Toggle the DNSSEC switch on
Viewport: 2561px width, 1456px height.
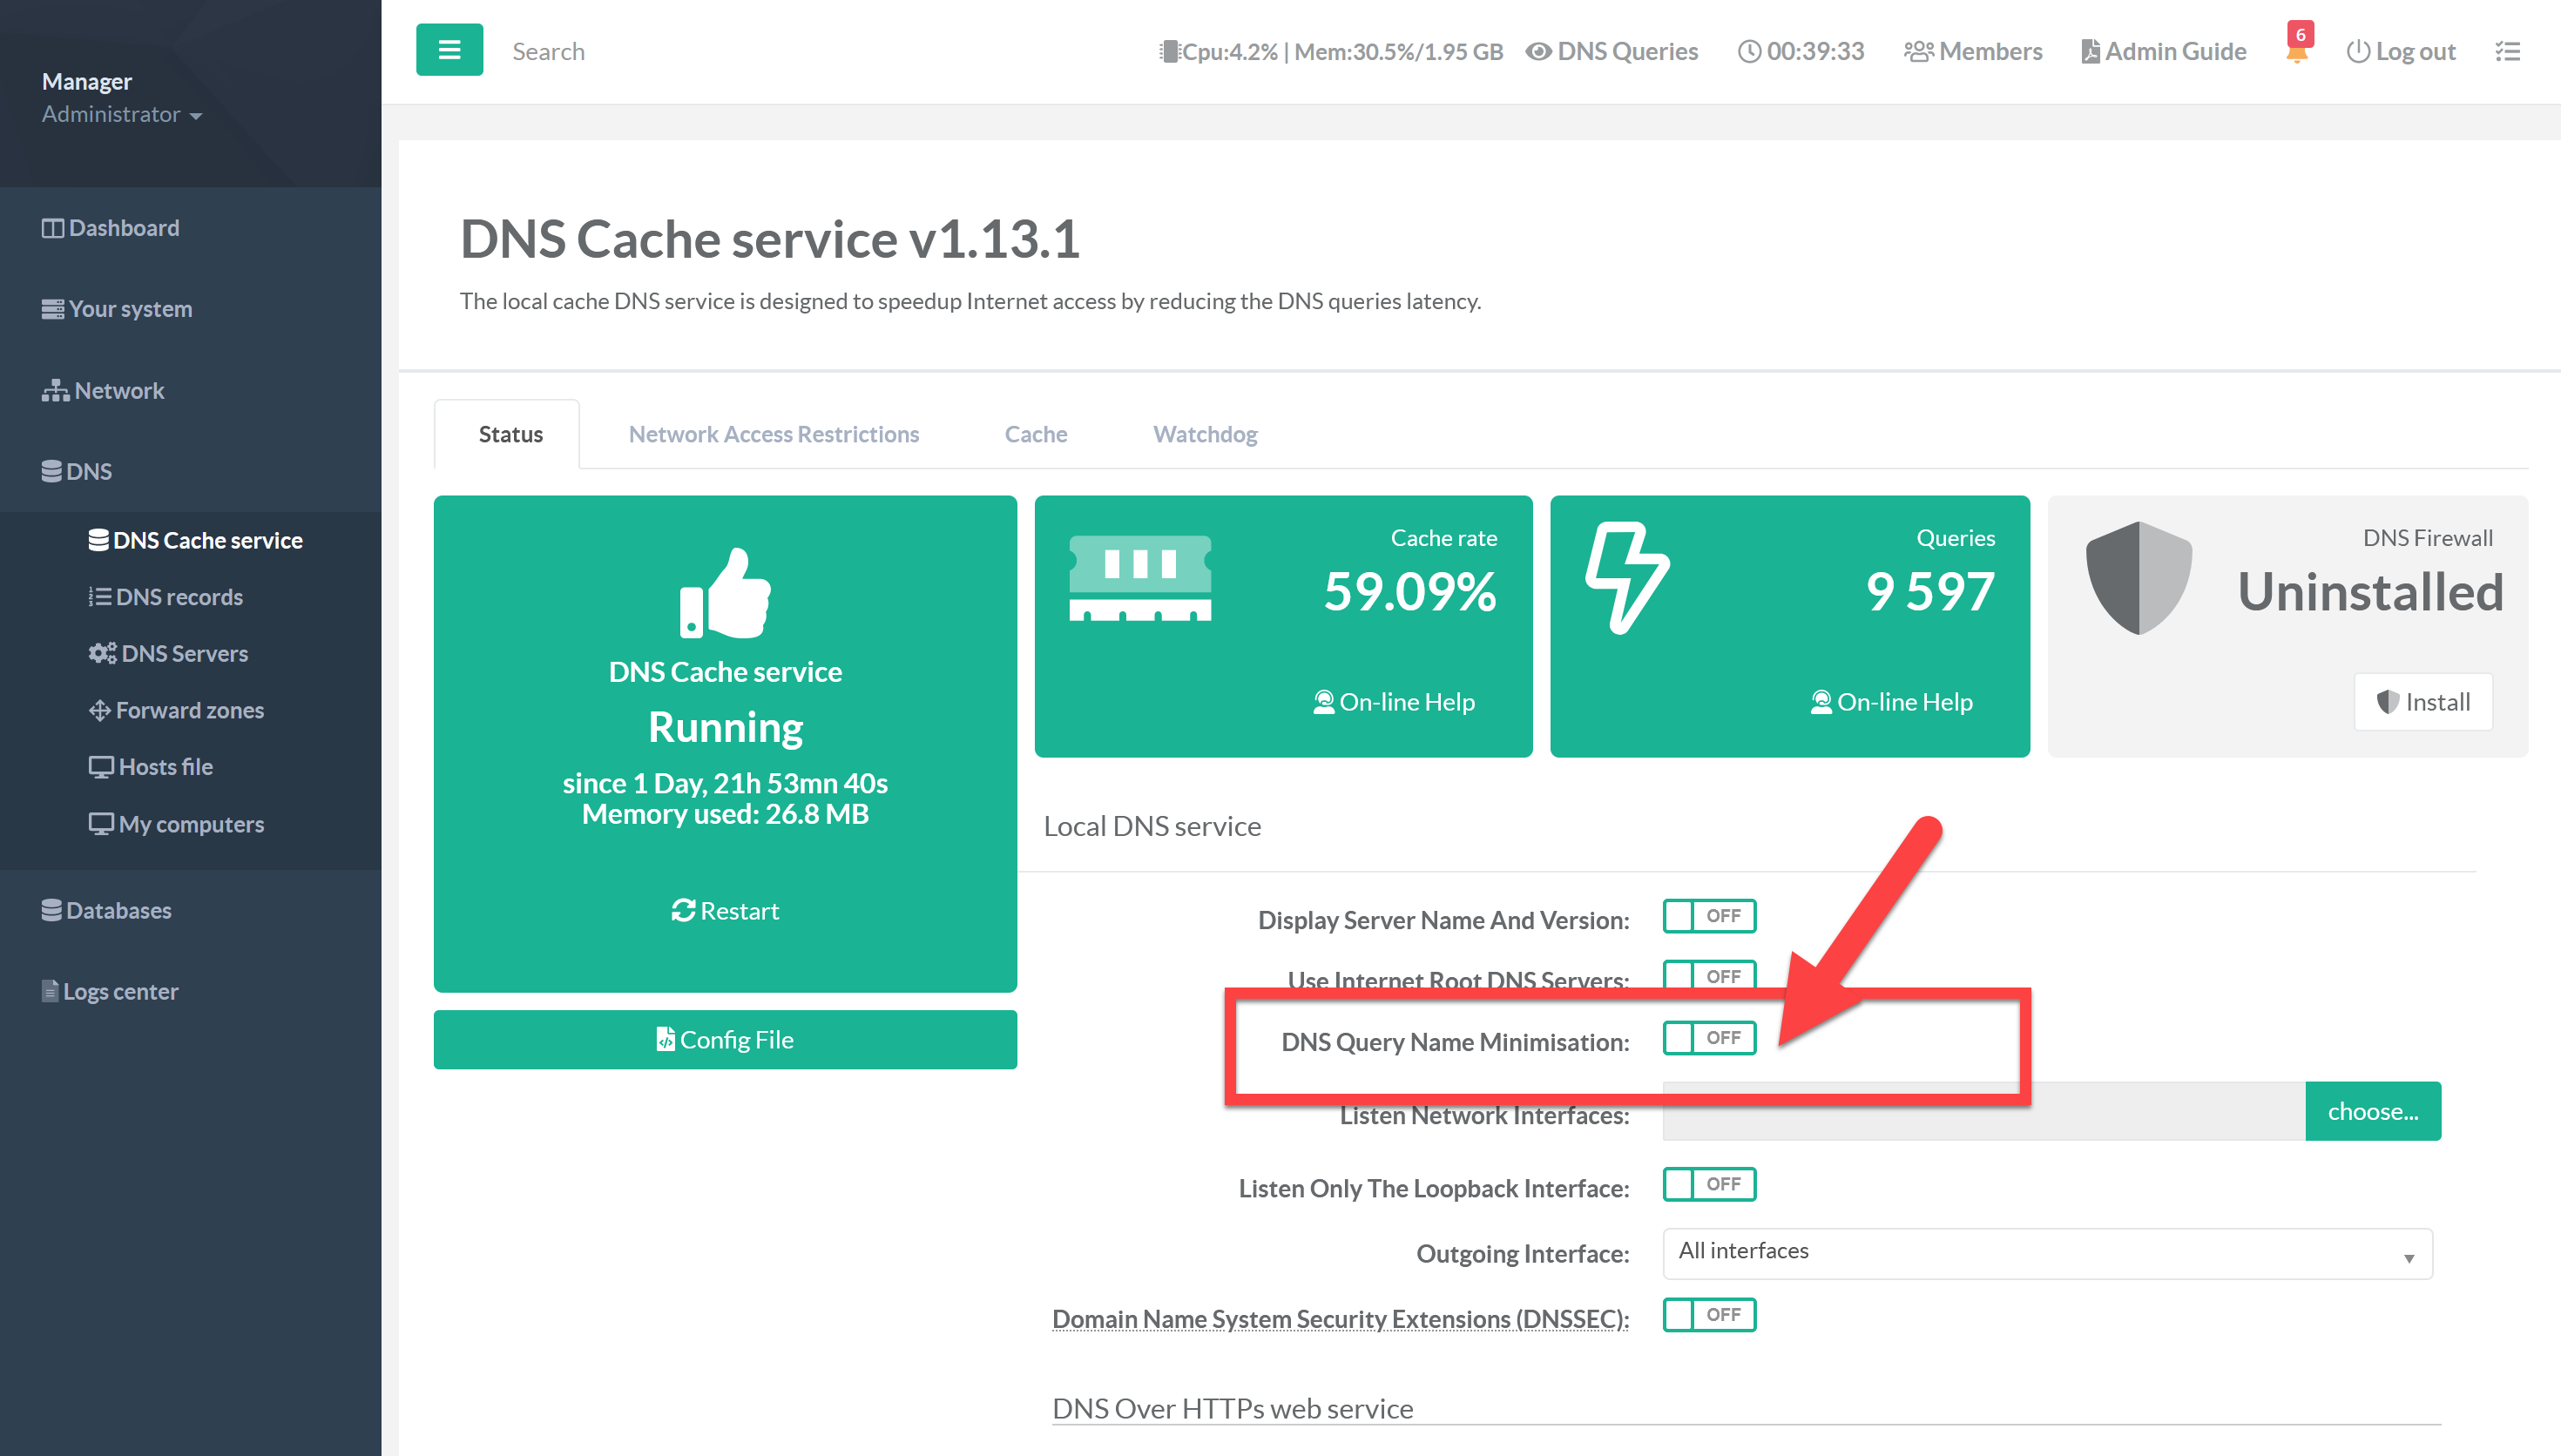tap(1708, 1314)
